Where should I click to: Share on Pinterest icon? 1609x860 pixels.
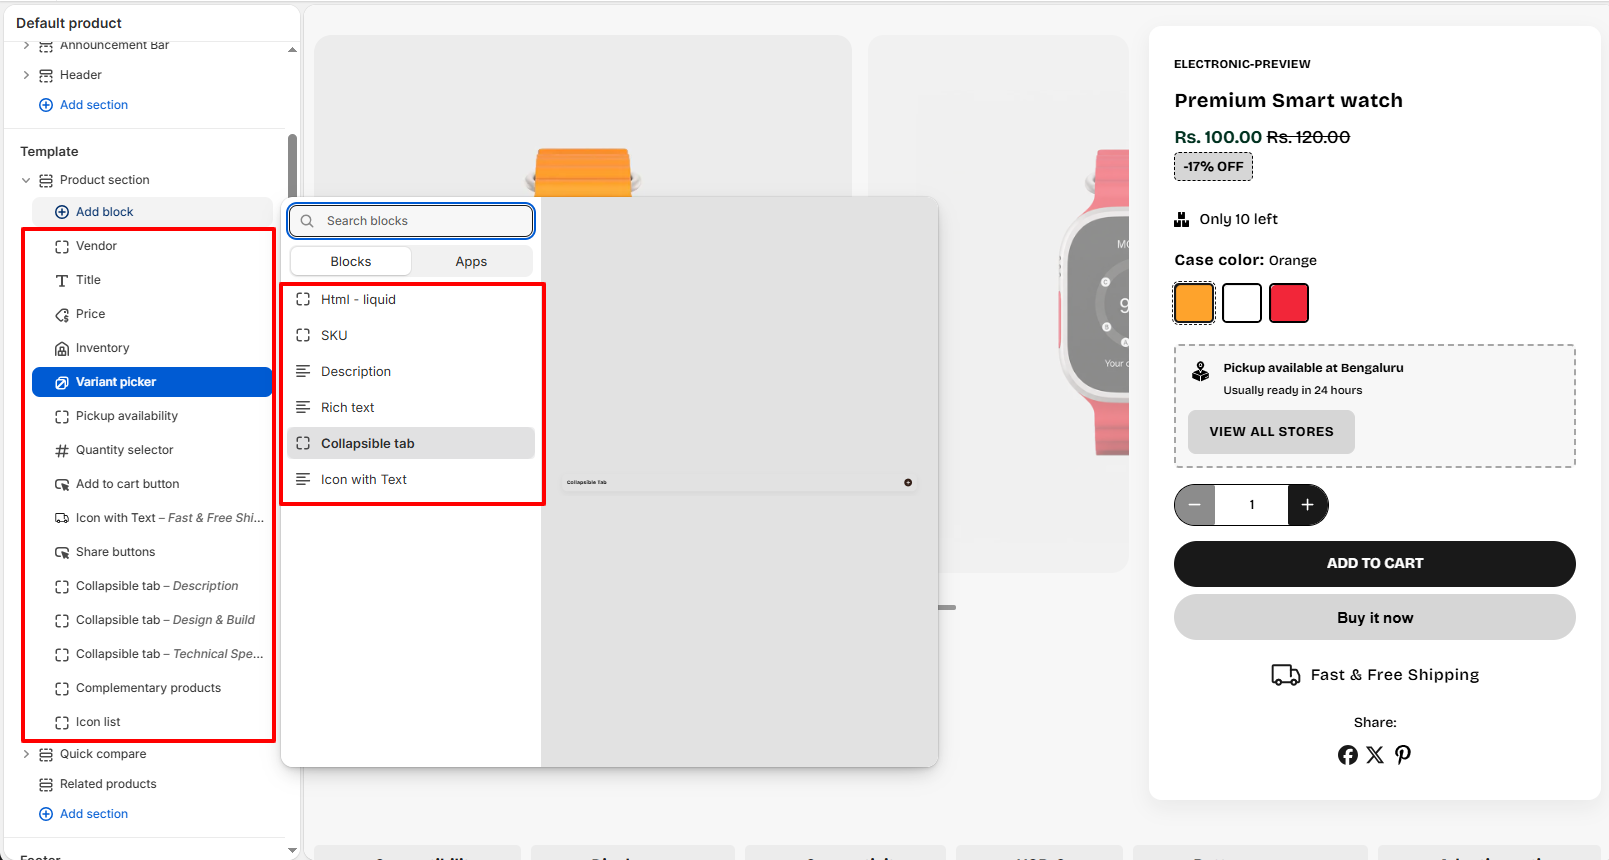click(x=1403, y=755)
